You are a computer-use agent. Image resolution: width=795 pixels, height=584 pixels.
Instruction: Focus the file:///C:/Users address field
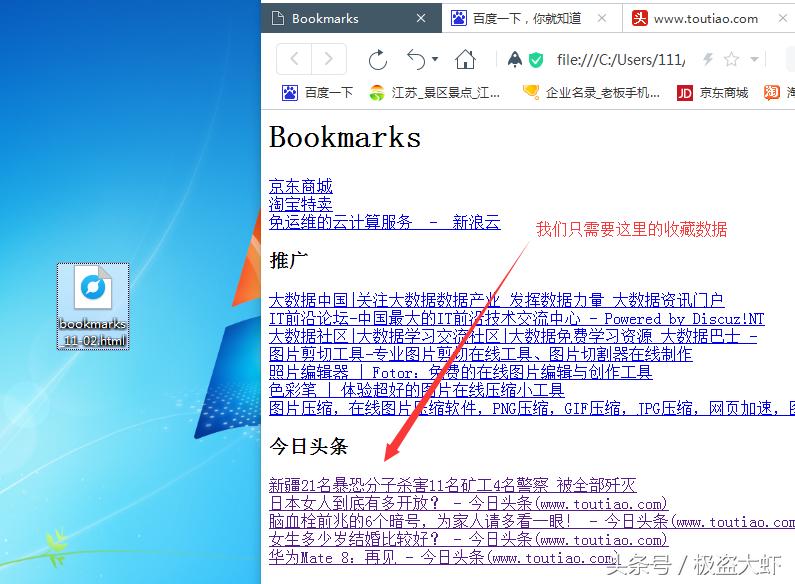pyautogui.click(x=621, y=60)
